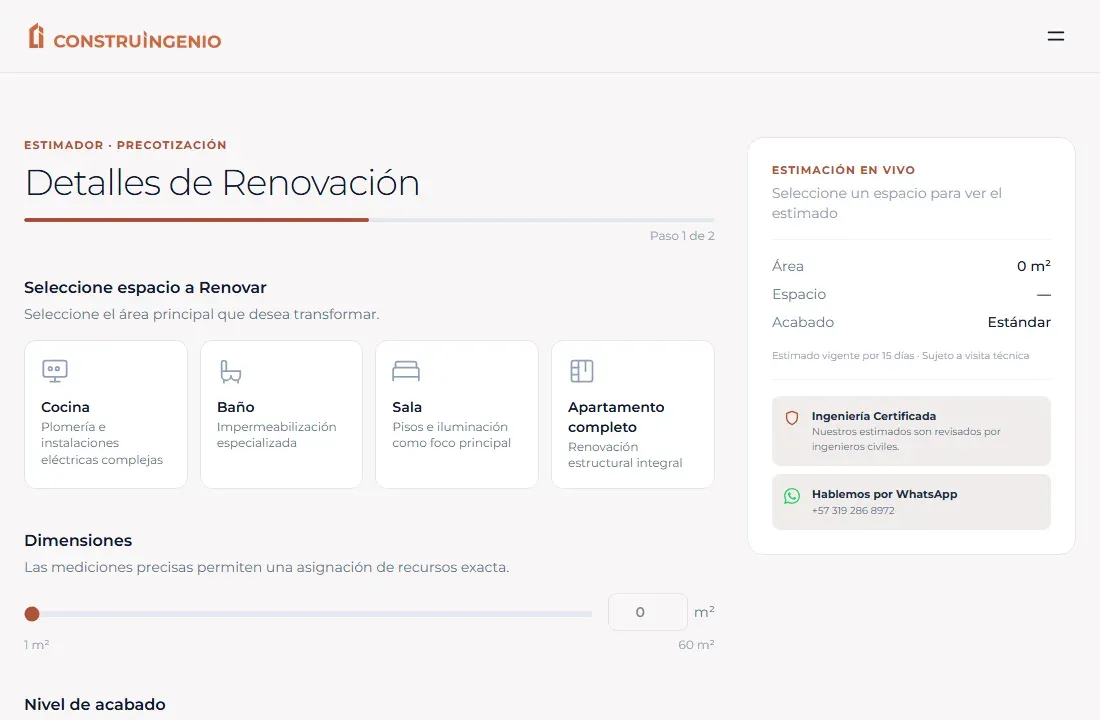The height and width of the screenshot is (720, 1100).
Task: Click the 'Seleccione espacio a Renovar' heading
Action: coord(145,288)
